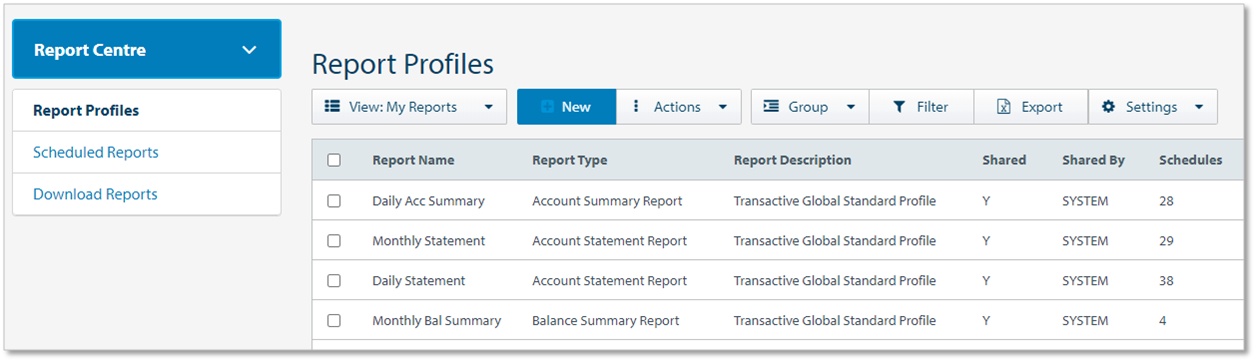Collapse the Report Centre chevron
This screenshot has height=362, width=1256.
click(x=250, y=50)
